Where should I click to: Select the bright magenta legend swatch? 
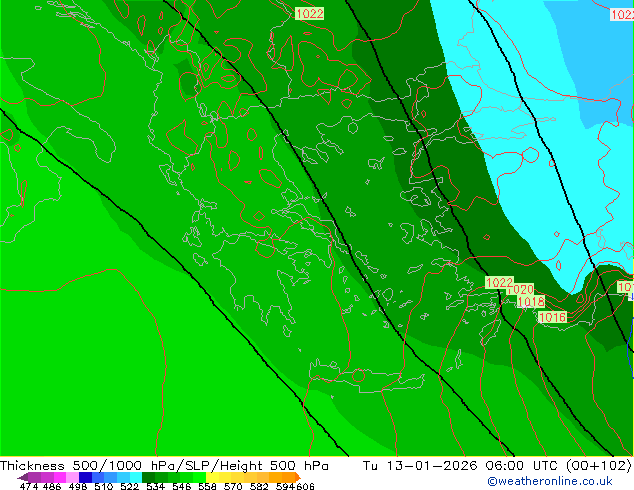pyautogui.click(x=60, y=477)
